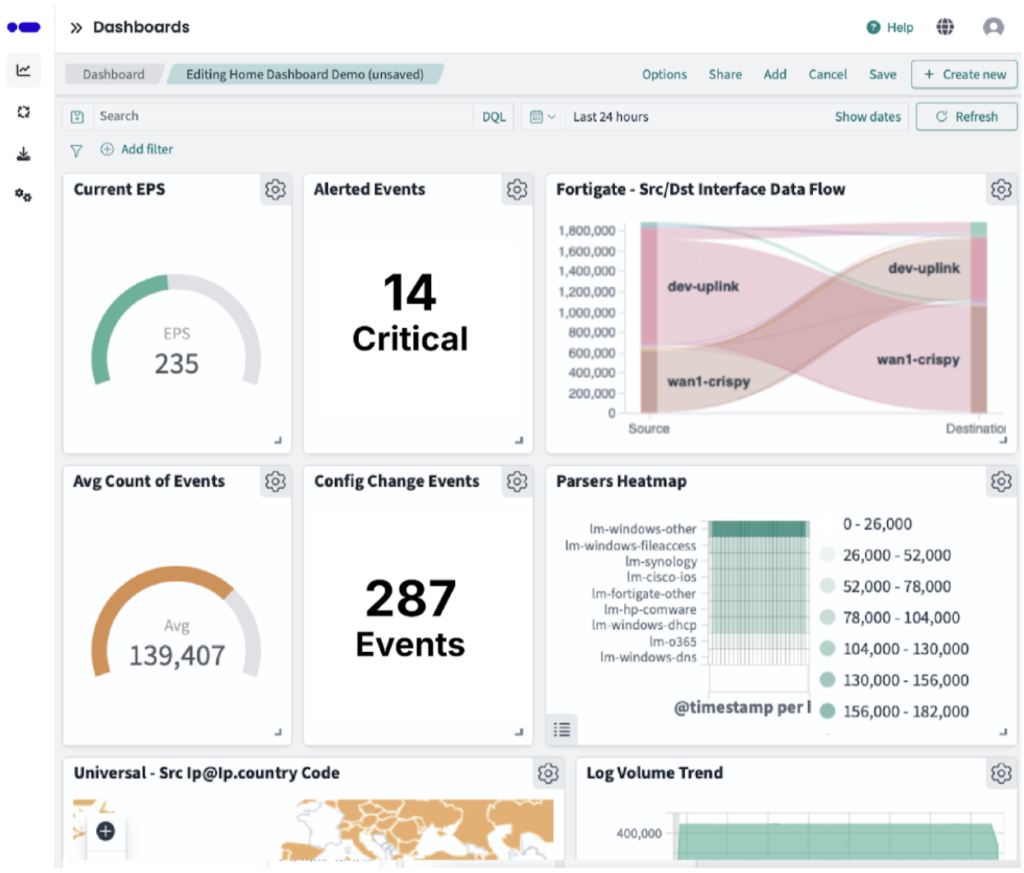The image size is (1024, 873).
Task: Open the analytics chart view in left sidebar
Action: point(23,70)
